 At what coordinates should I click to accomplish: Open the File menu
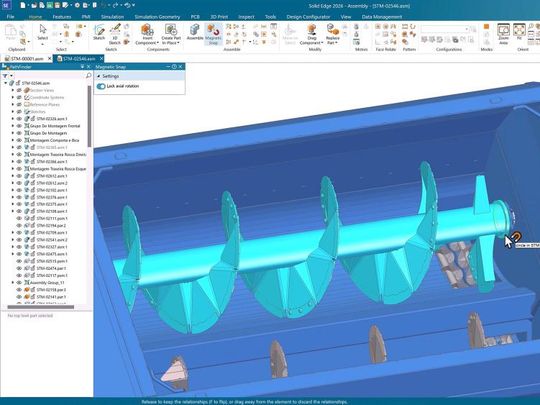click(10, 17)
